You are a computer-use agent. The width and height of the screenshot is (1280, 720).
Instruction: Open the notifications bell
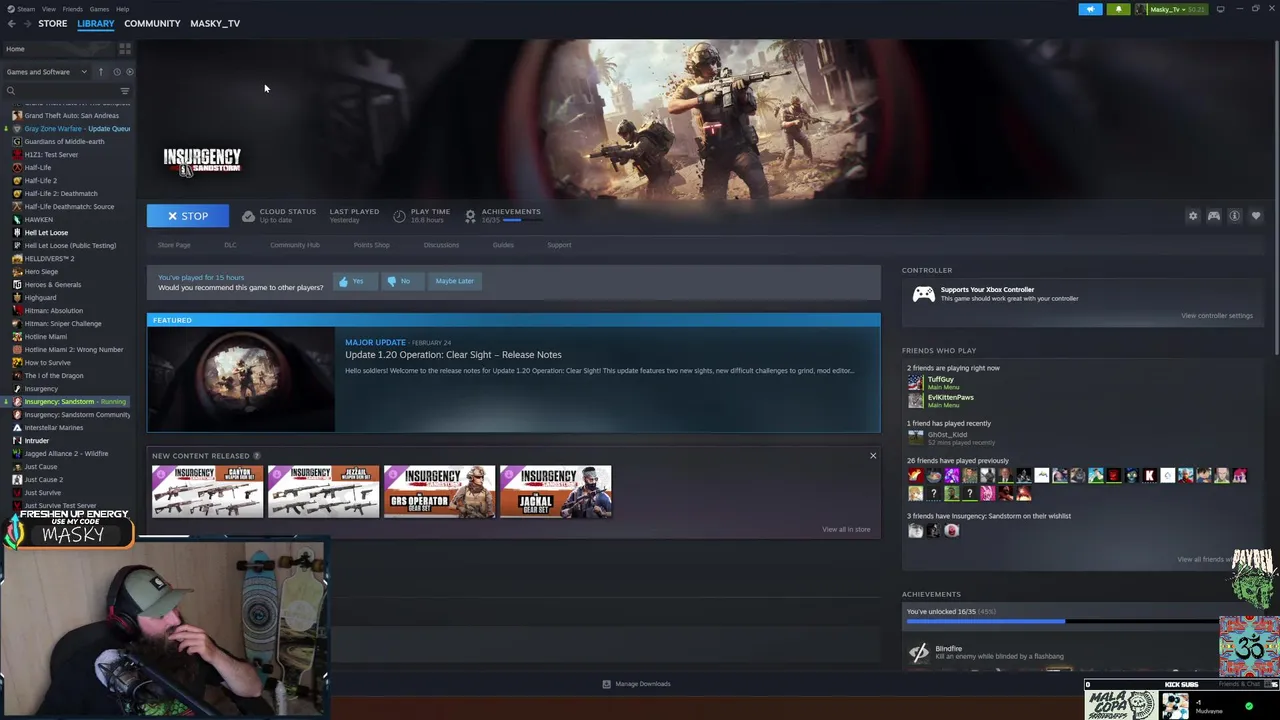1118,9
